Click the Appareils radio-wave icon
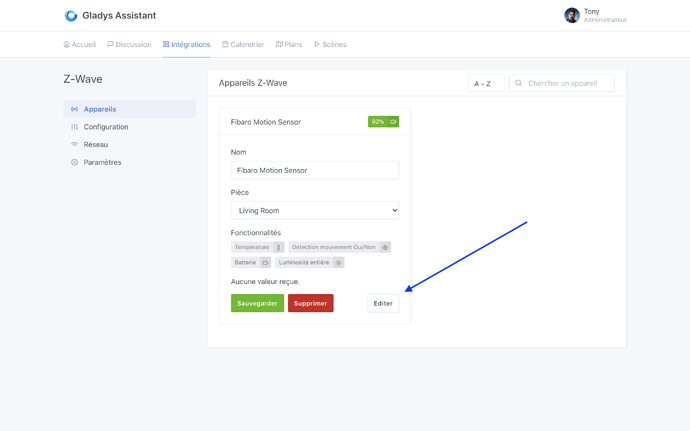 [74, 109]
